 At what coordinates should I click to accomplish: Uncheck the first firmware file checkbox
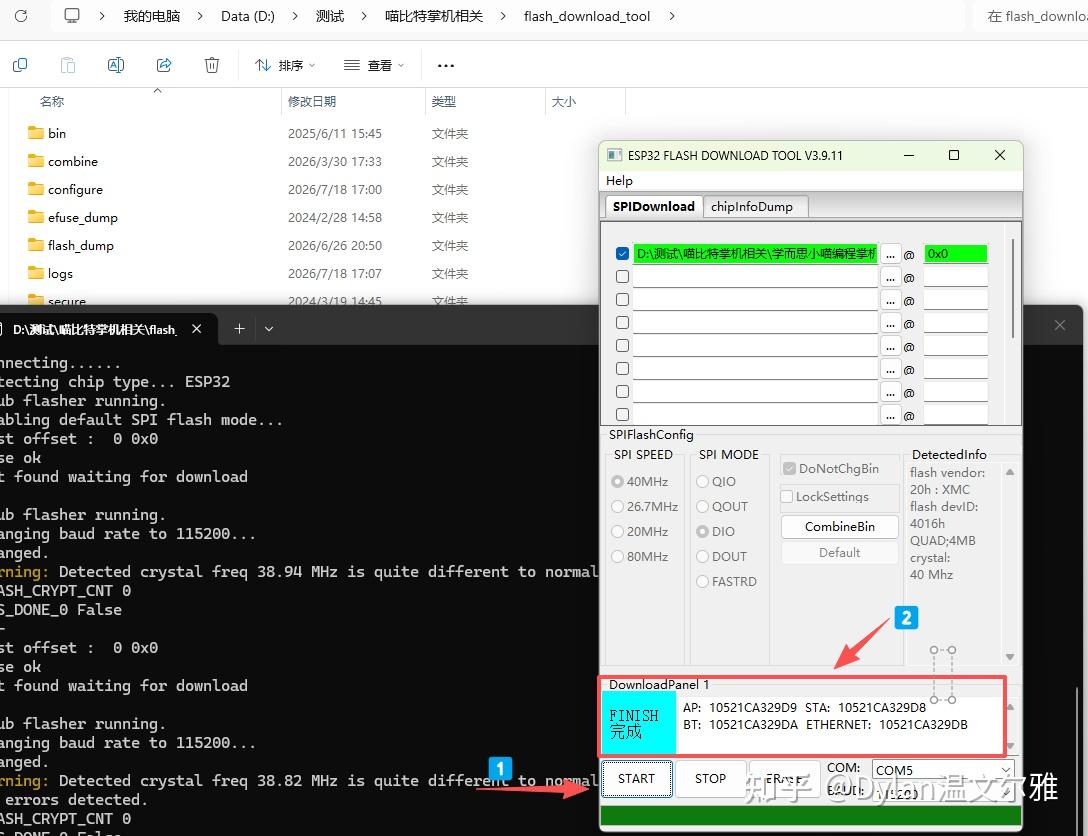click(622, 254)
